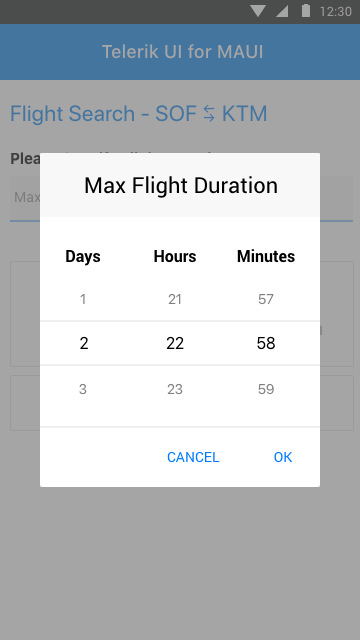Tap the Days column header
Screen dimensions: 360x640
pyautogui.click(x=83, y=256)
